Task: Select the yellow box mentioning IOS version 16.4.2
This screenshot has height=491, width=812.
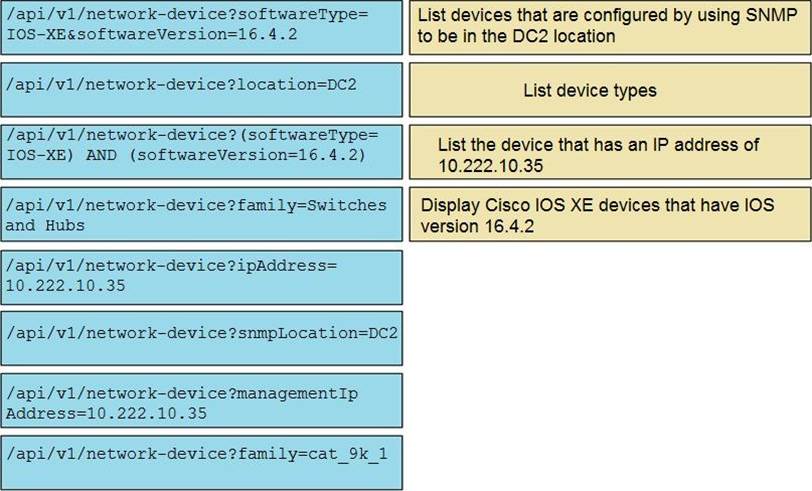Action: pos(610,214)
